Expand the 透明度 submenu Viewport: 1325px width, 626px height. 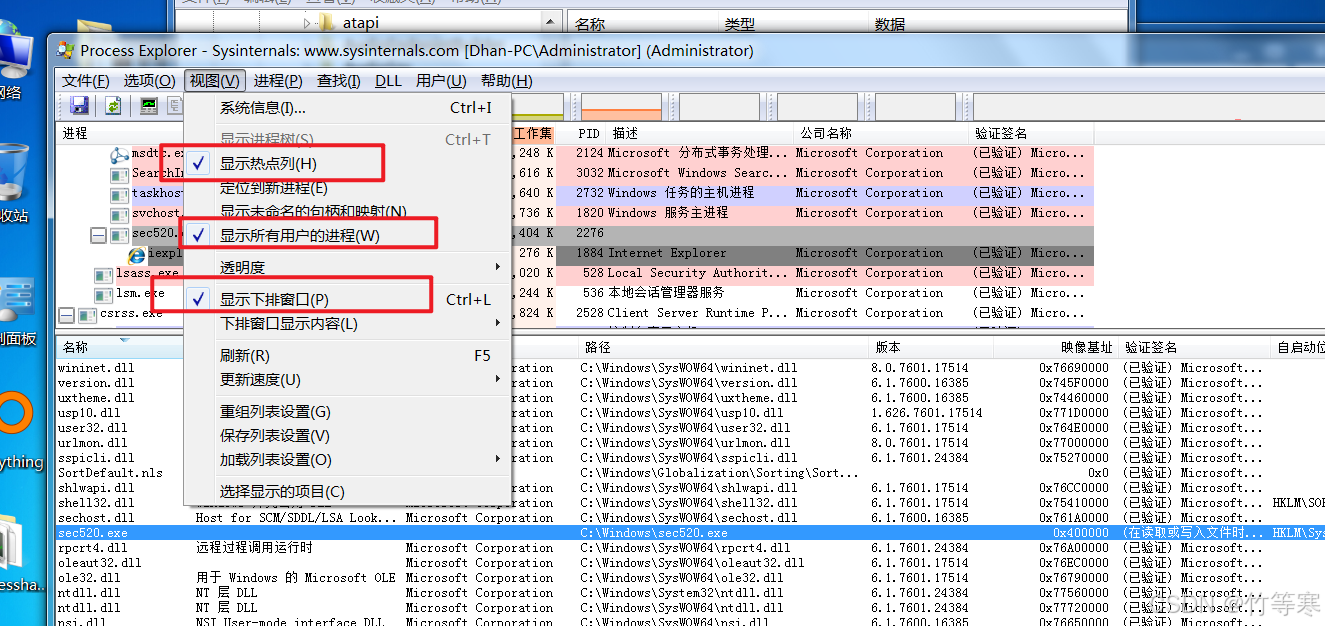348,267
